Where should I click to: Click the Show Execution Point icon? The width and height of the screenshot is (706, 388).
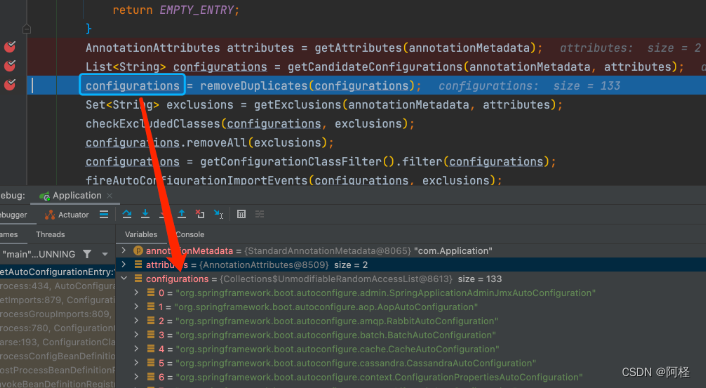click(x=104, y=214)
